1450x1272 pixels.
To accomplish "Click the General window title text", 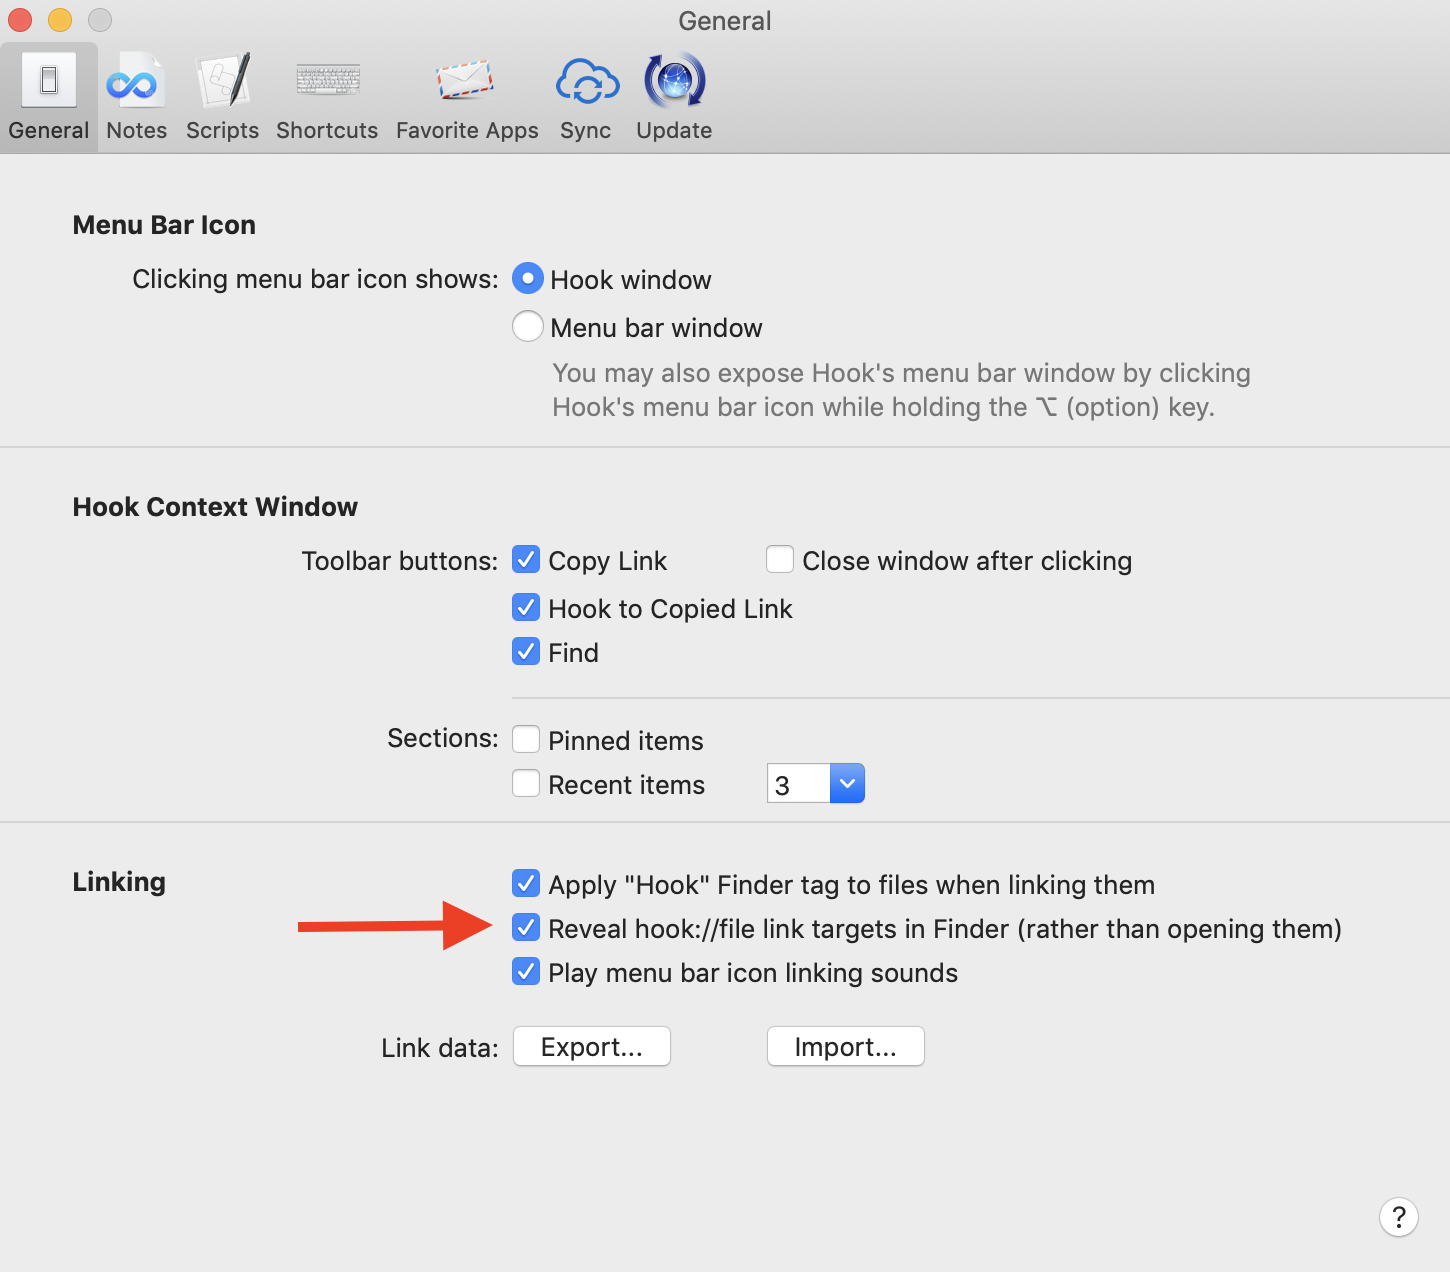I will coord(725,21).
